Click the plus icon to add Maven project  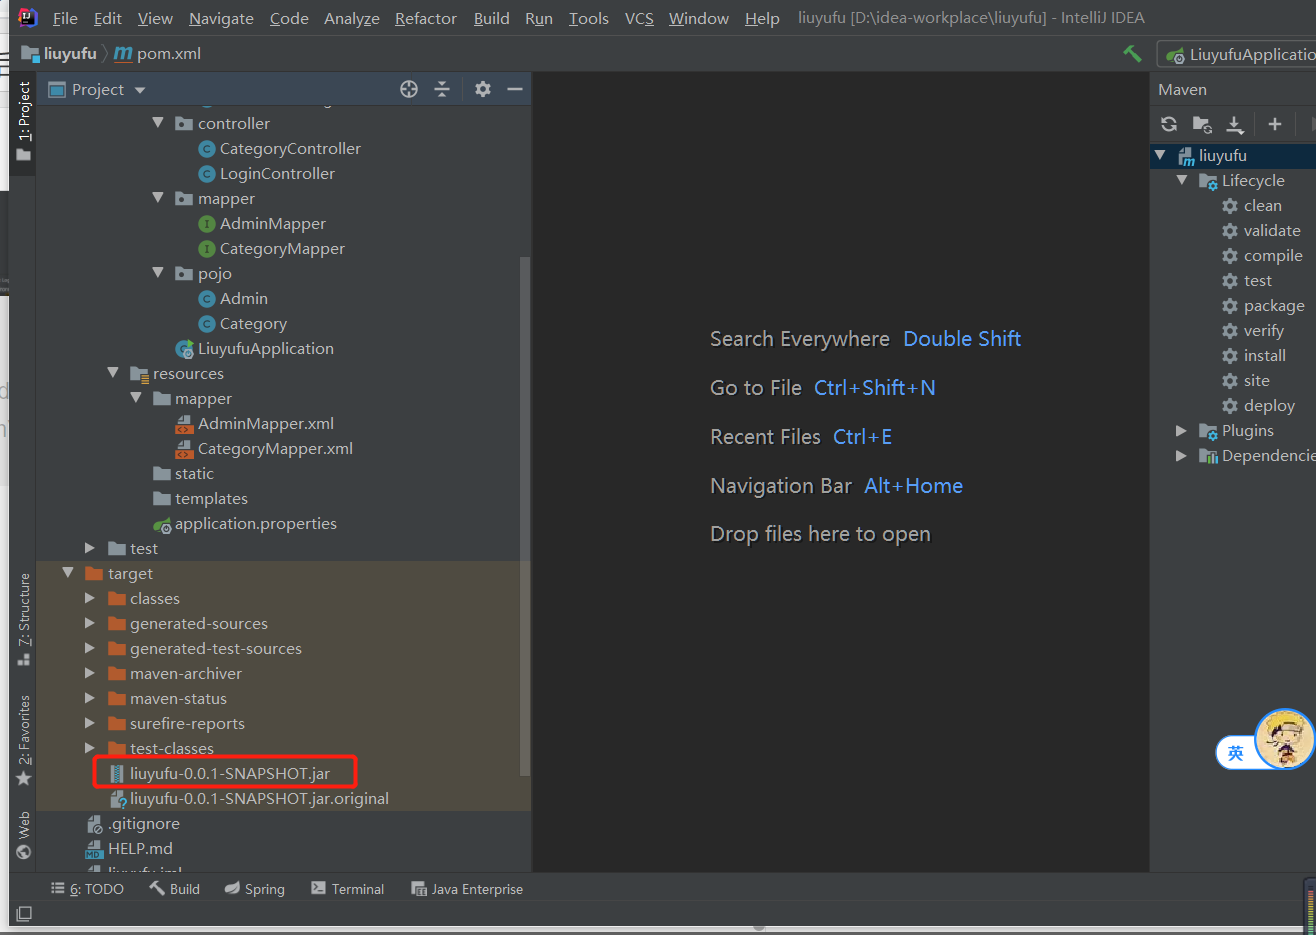(x=1274, y=124)
